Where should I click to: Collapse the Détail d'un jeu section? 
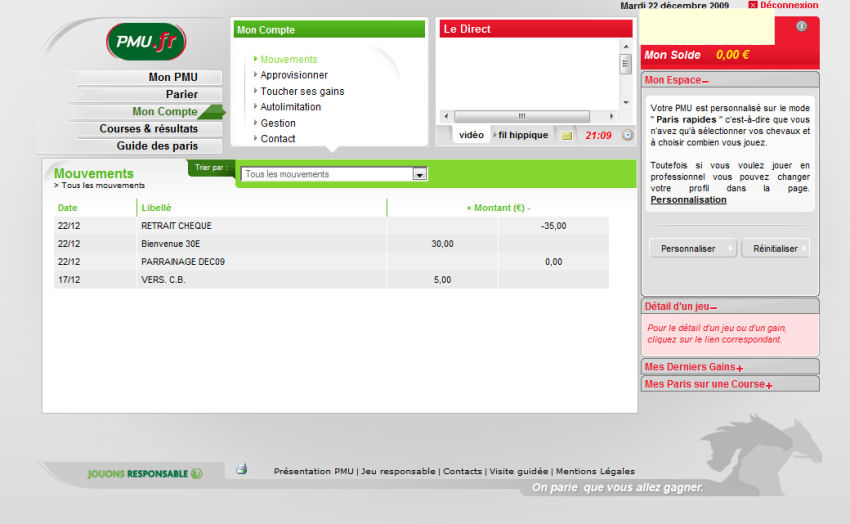[x=713, y=306]
